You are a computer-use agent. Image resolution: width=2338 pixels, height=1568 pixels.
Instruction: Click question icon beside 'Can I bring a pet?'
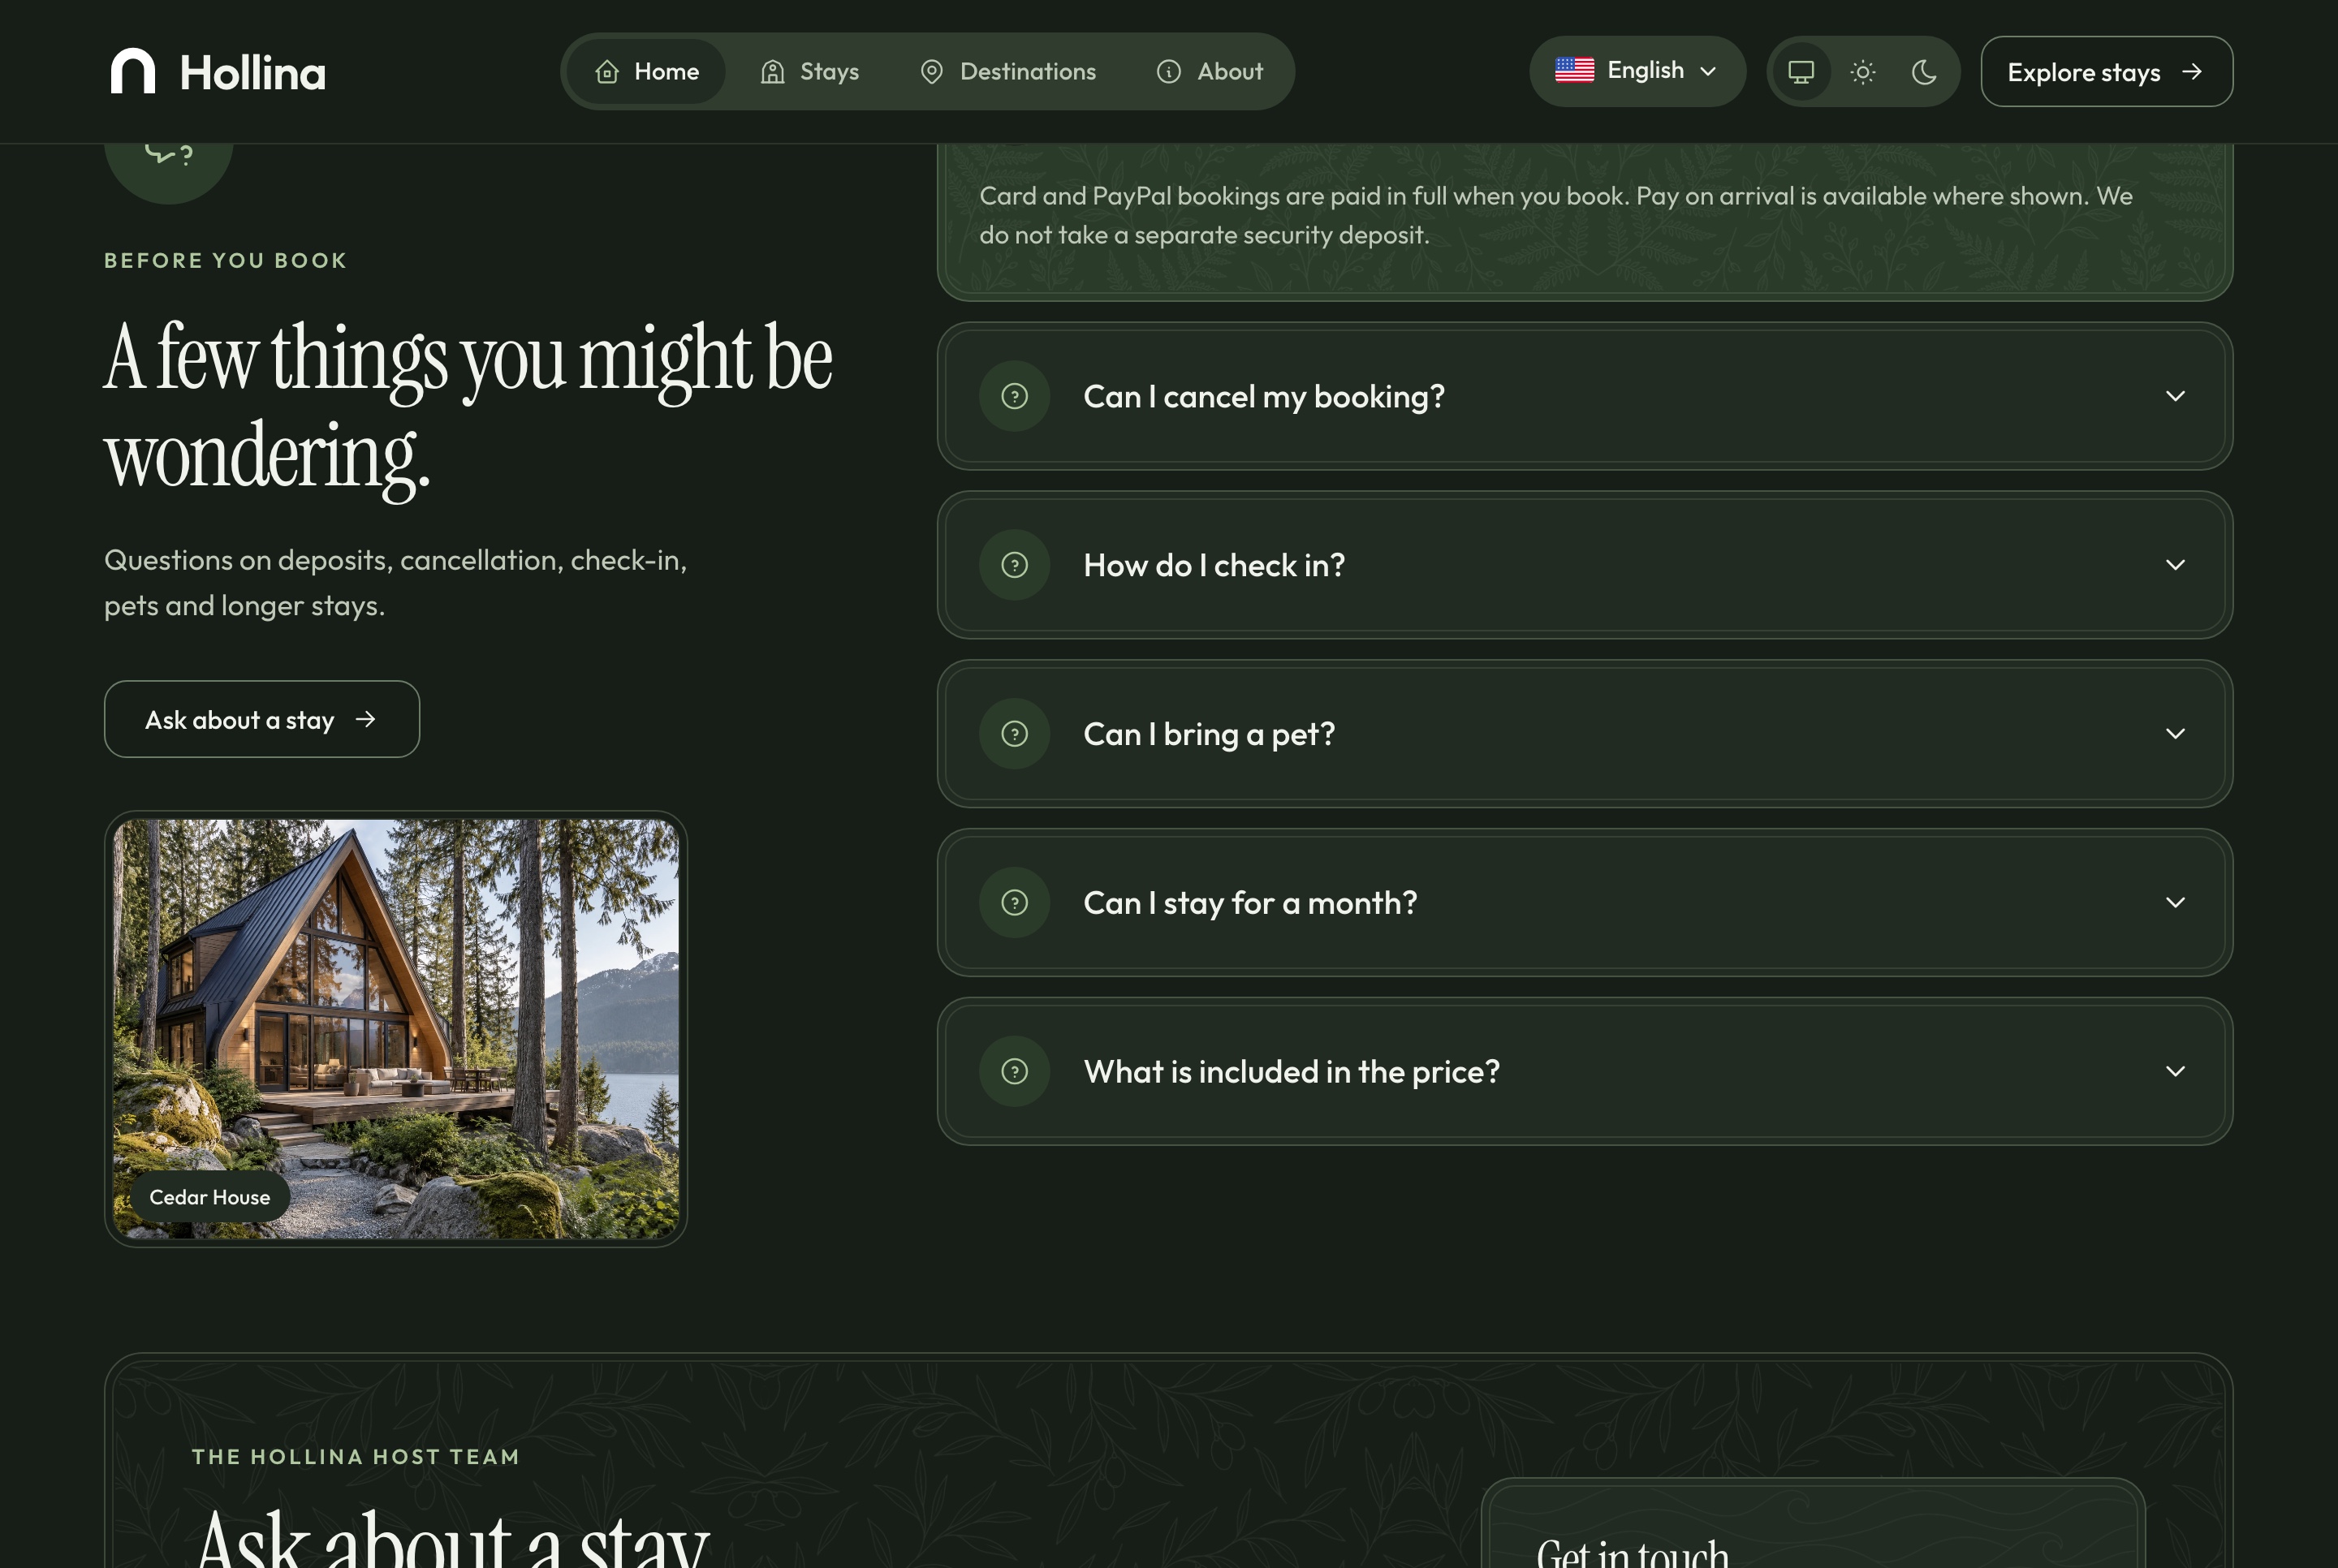point(1014,734)
